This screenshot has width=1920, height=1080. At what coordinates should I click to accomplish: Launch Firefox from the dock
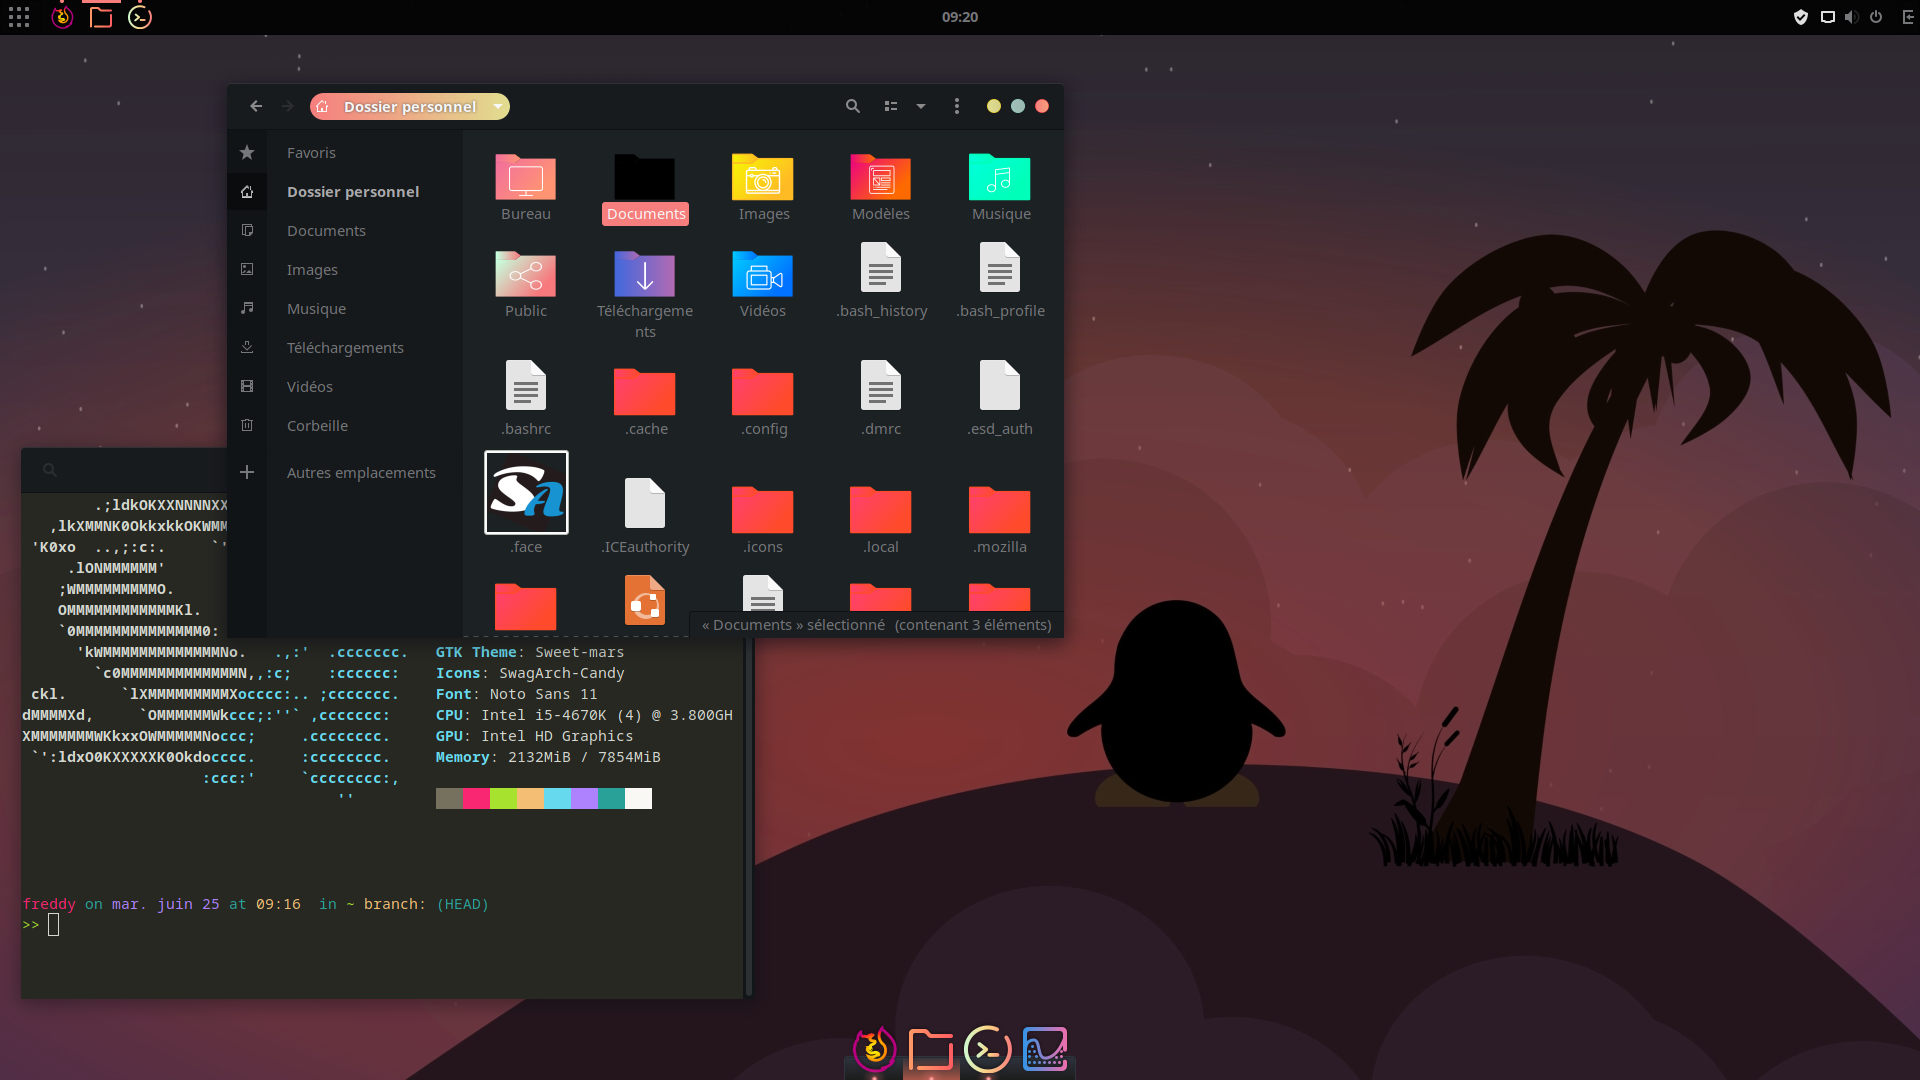[875, 1049]
